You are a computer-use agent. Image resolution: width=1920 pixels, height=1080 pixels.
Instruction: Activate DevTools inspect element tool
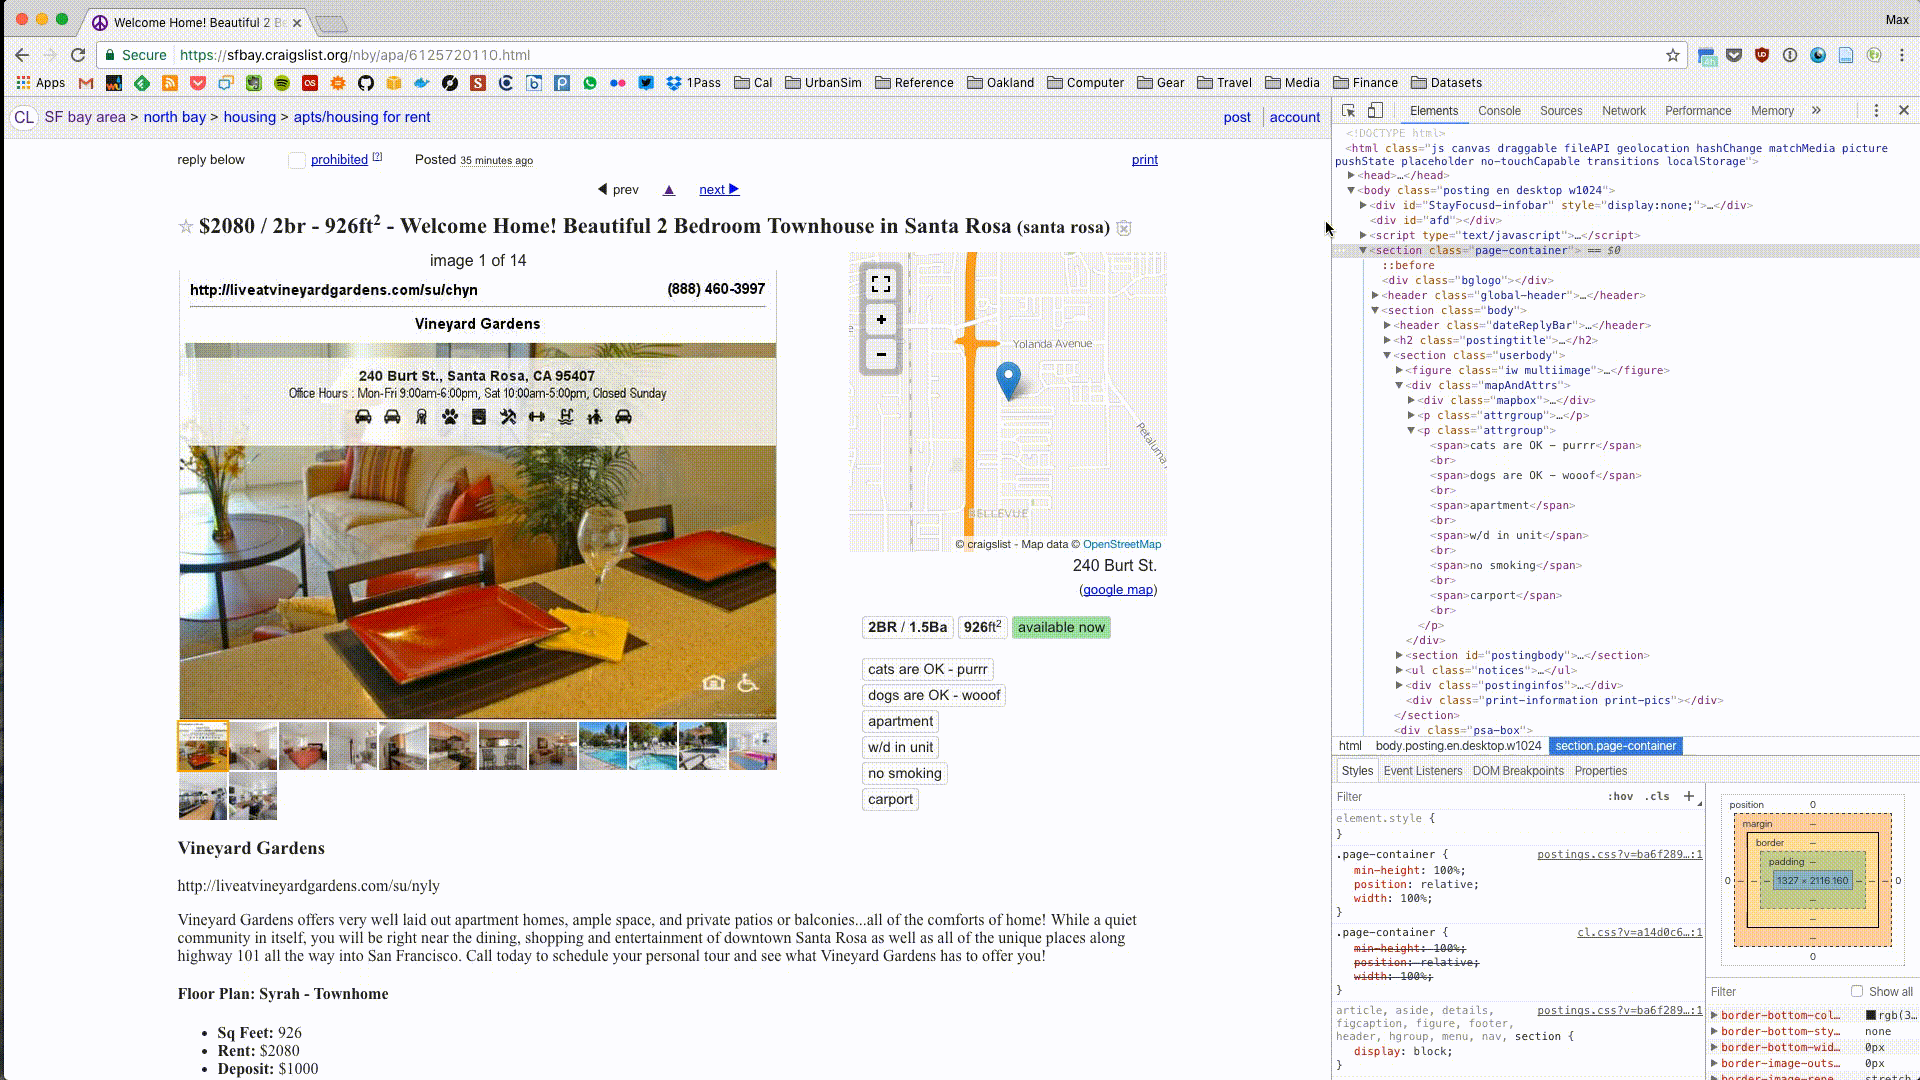click(x=1348, y=111)
